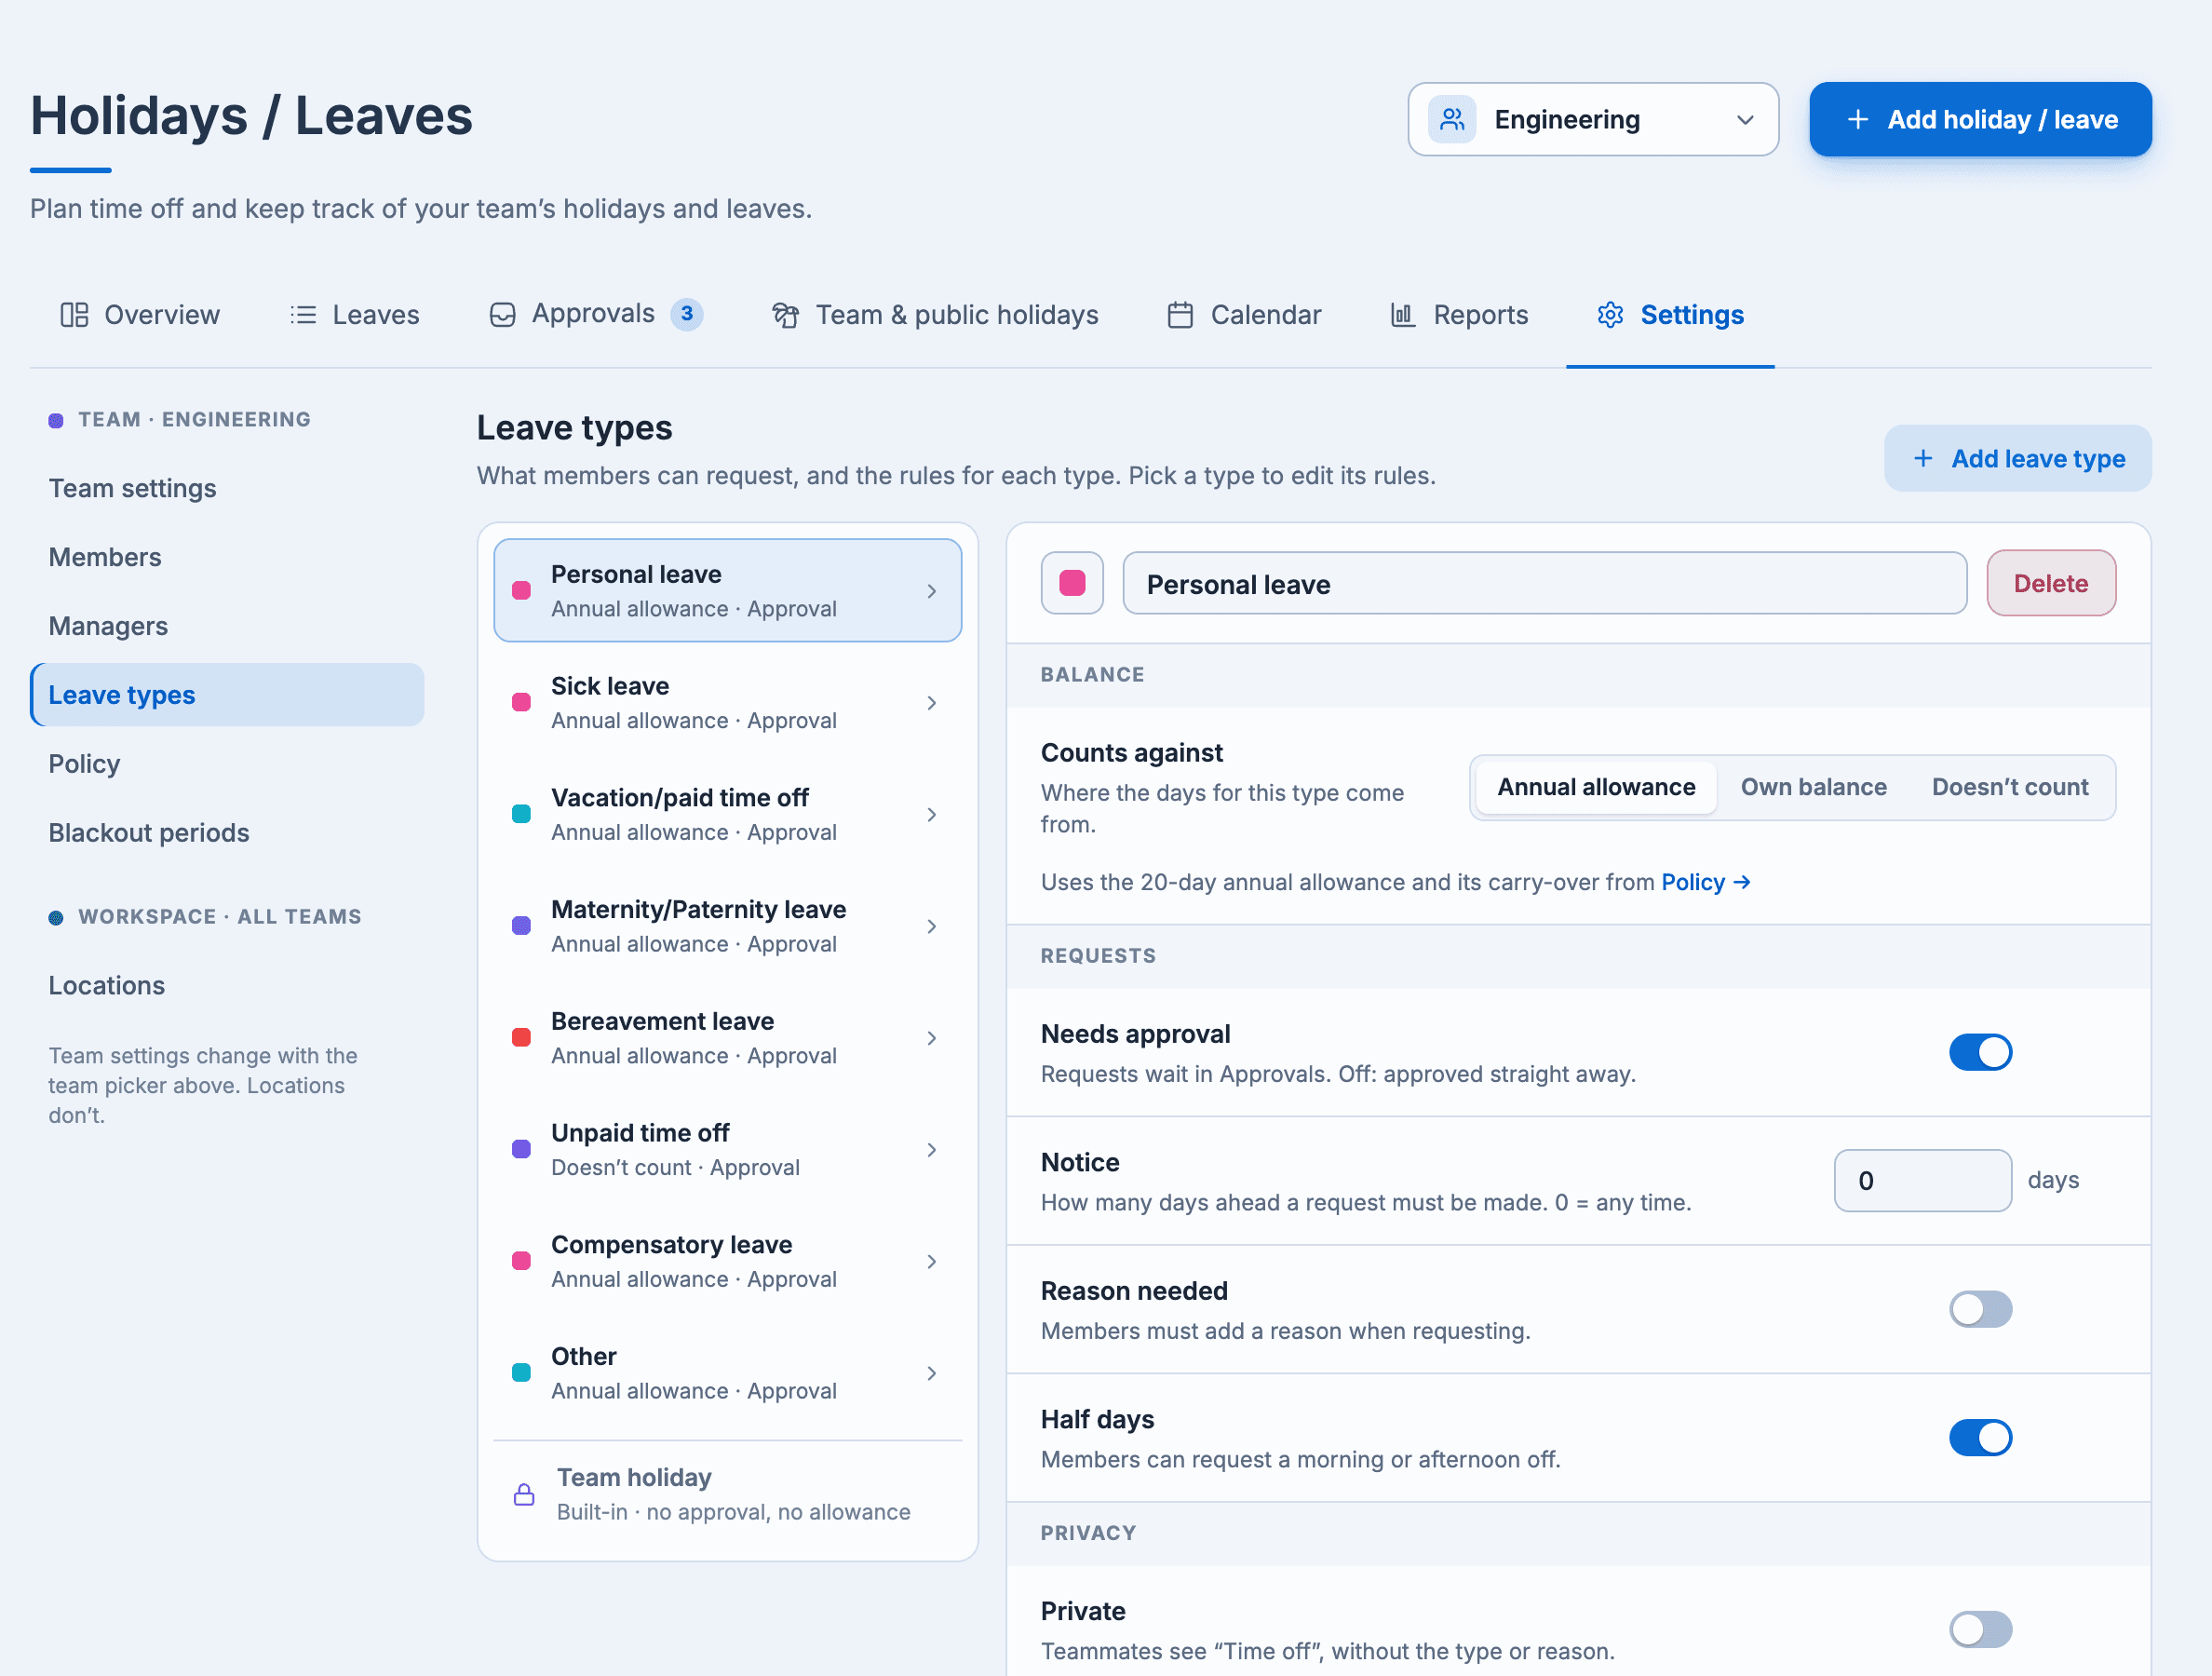Viewport: 2212px width, 1676px height.
Task: Click the Overview tab grid icon
Action: pos(74,315)
